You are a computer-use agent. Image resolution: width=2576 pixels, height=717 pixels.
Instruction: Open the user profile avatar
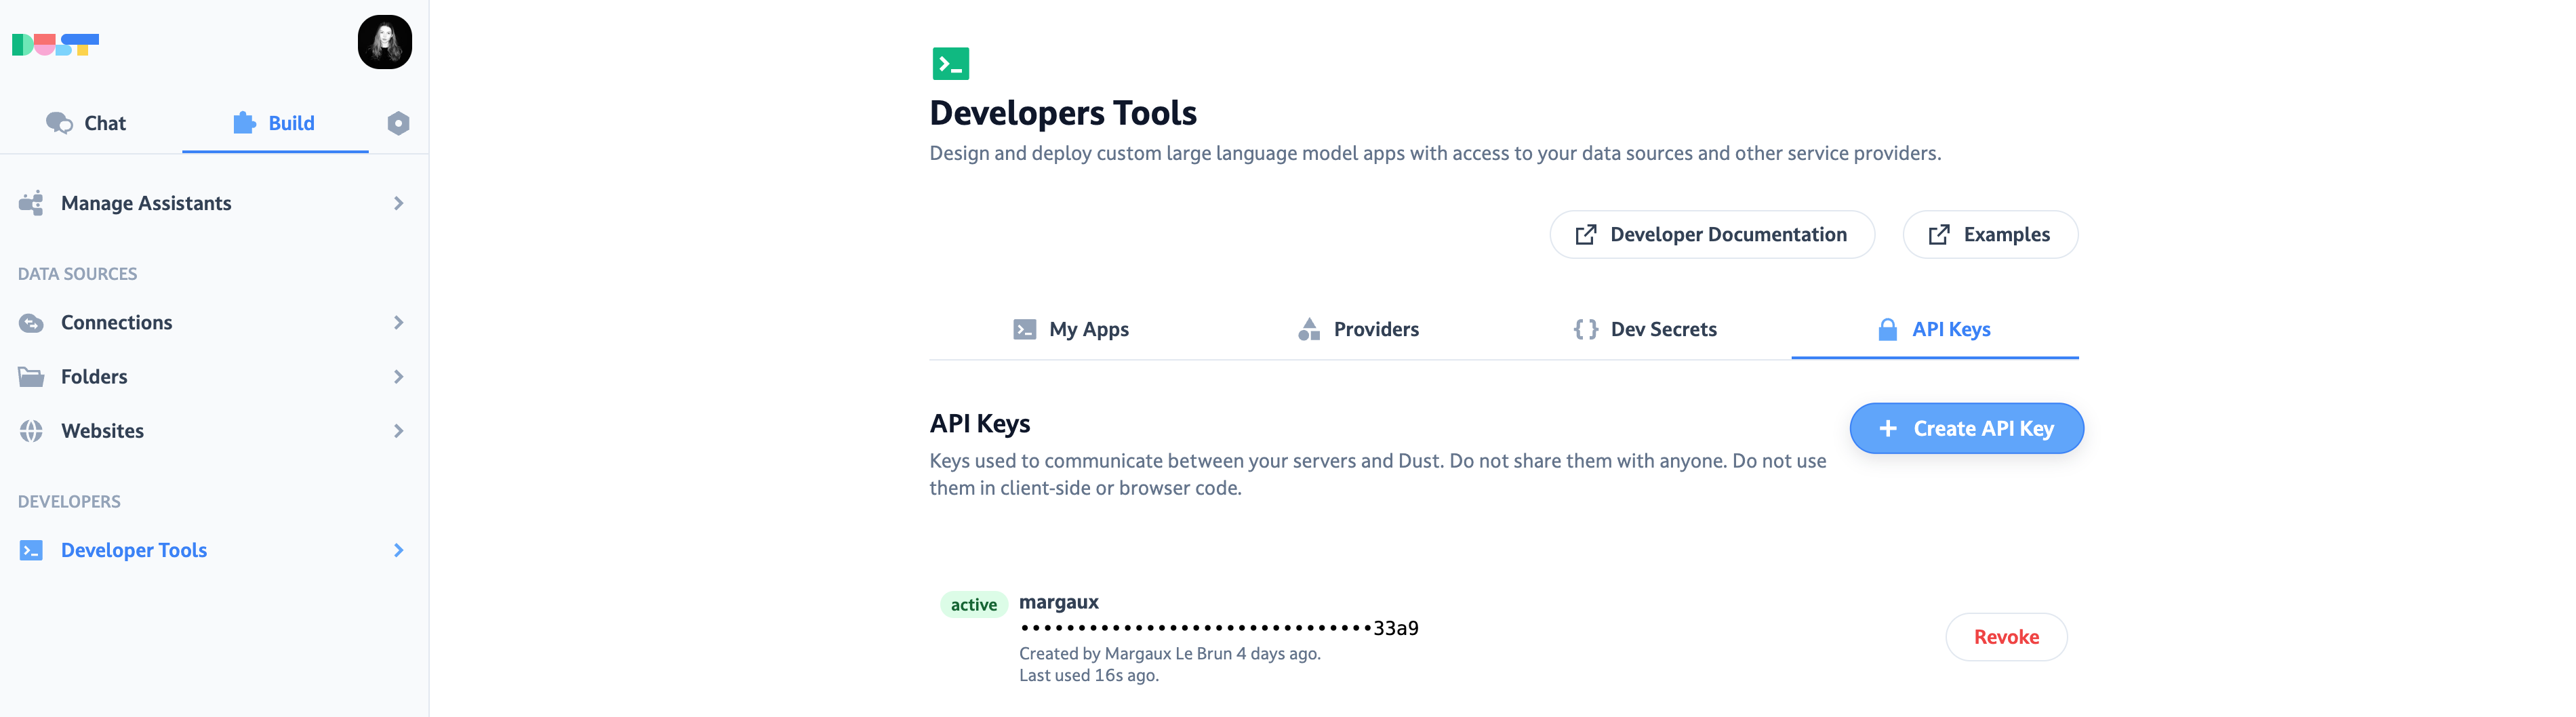[x=385, y=42]
